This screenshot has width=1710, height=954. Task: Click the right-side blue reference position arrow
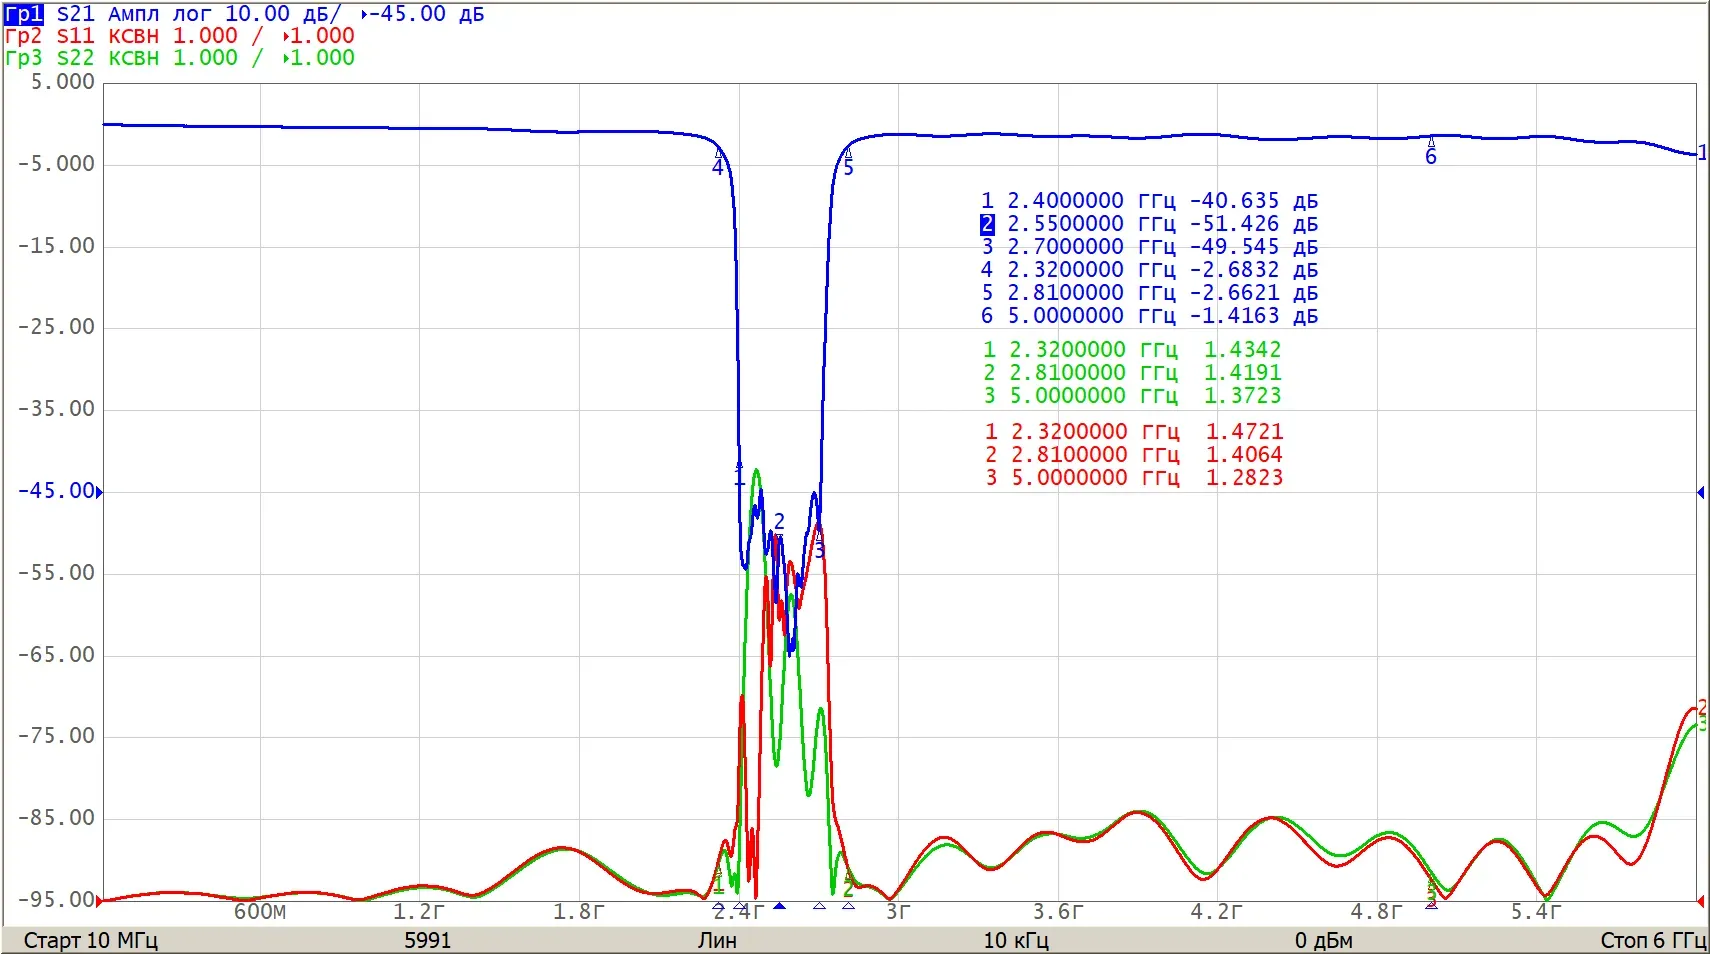coord(1701,492)
